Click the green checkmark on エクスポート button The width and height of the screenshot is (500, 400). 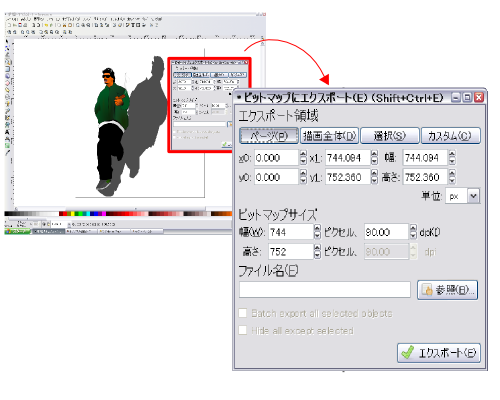coord(408,353)
